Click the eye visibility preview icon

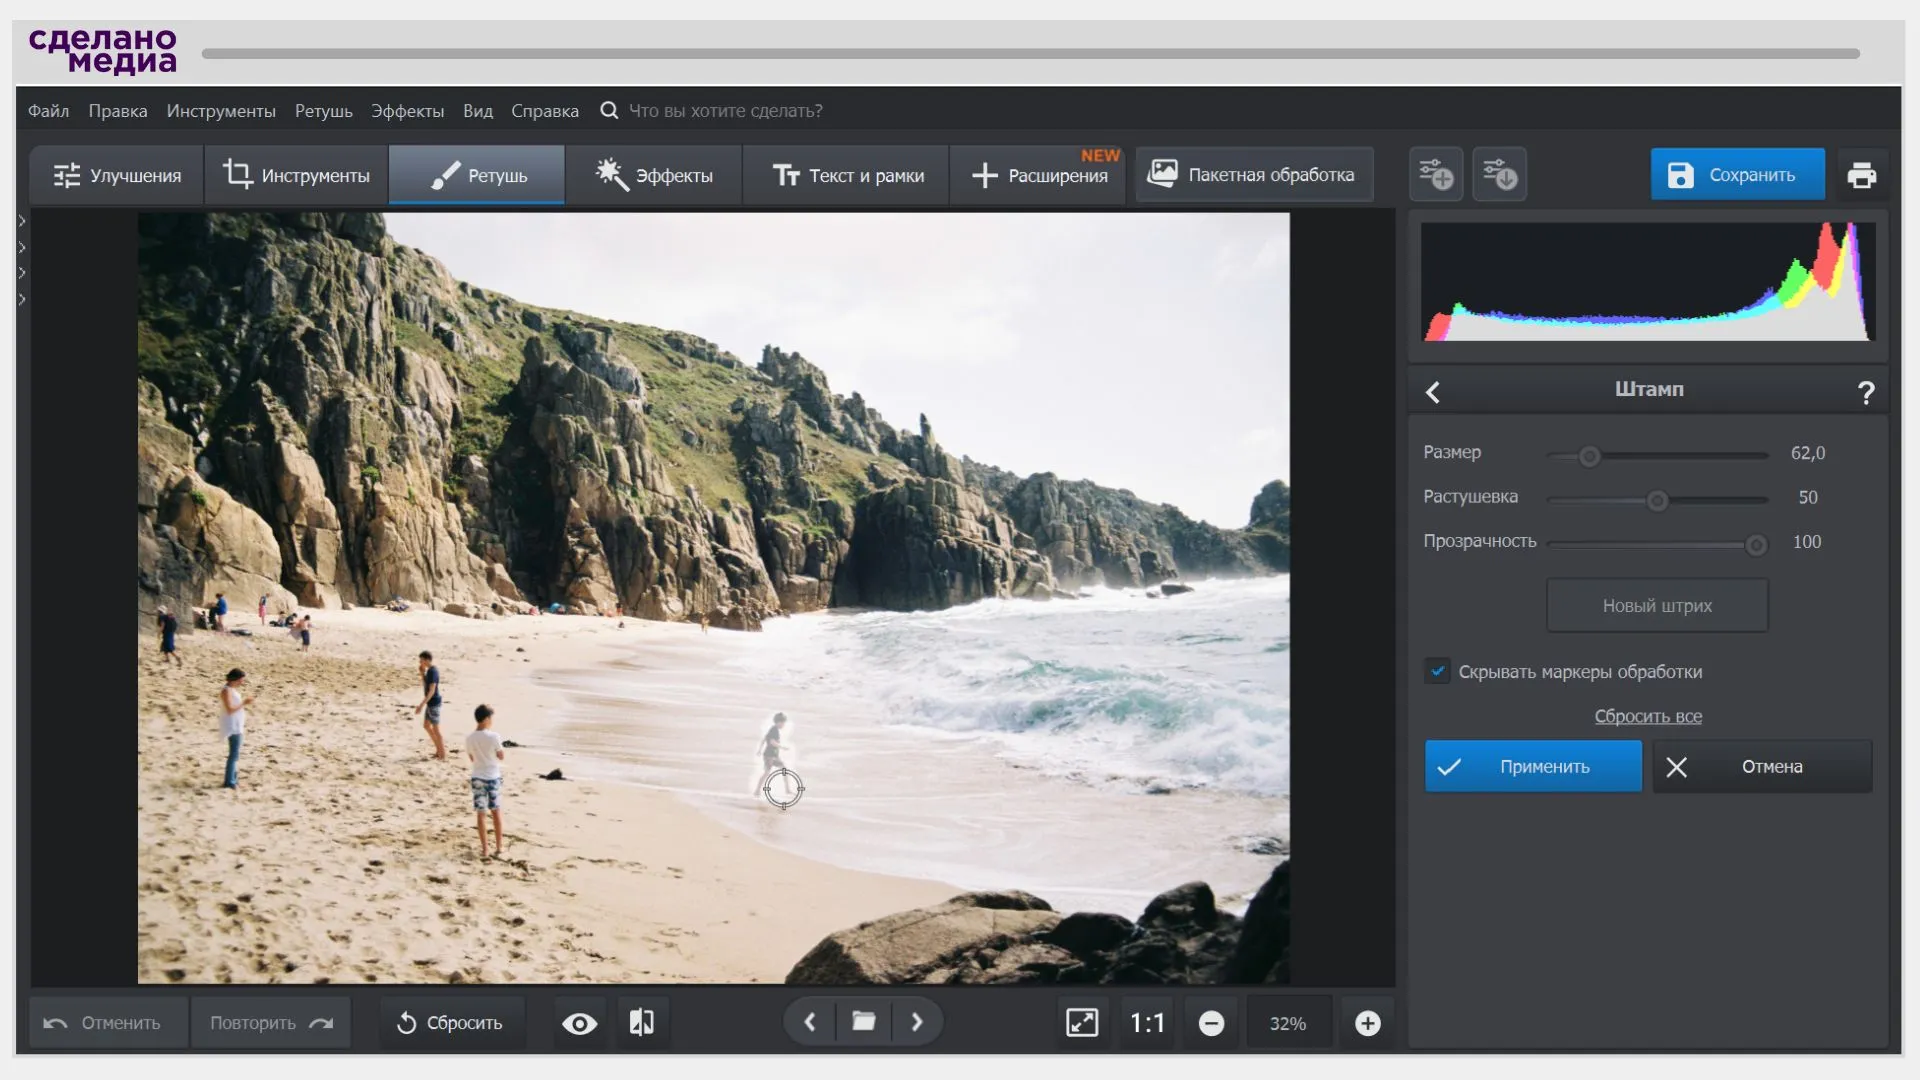578,1022
